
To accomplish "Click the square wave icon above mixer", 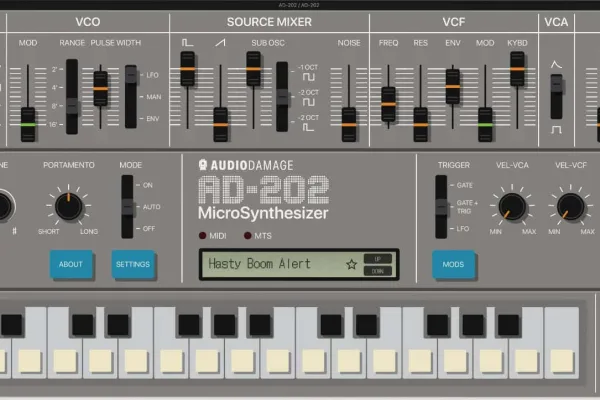I will (x=187, y=42).
